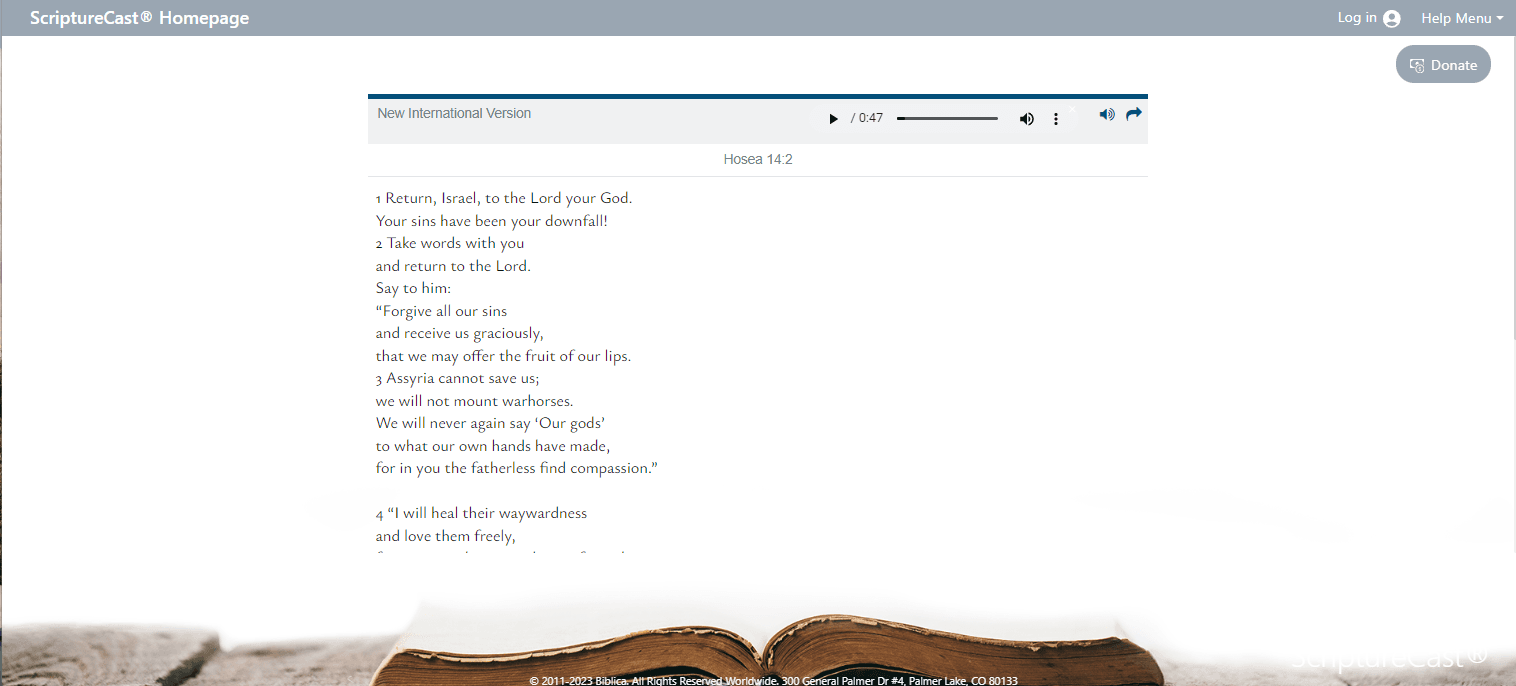This screenshot has height=686, width=1516.
Task: Click line "Forgive all our sins"
Action: tap(442, 311)
